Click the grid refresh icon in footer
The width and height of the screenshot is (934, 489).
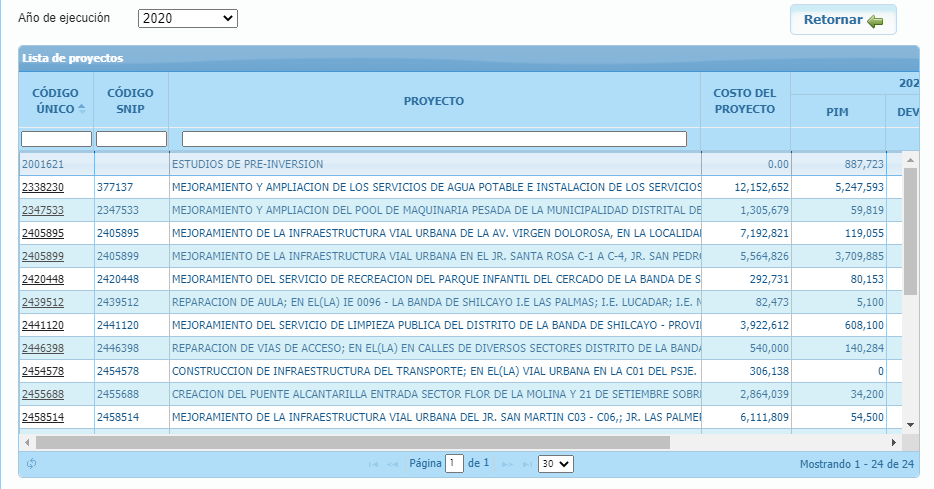(32, 464)
